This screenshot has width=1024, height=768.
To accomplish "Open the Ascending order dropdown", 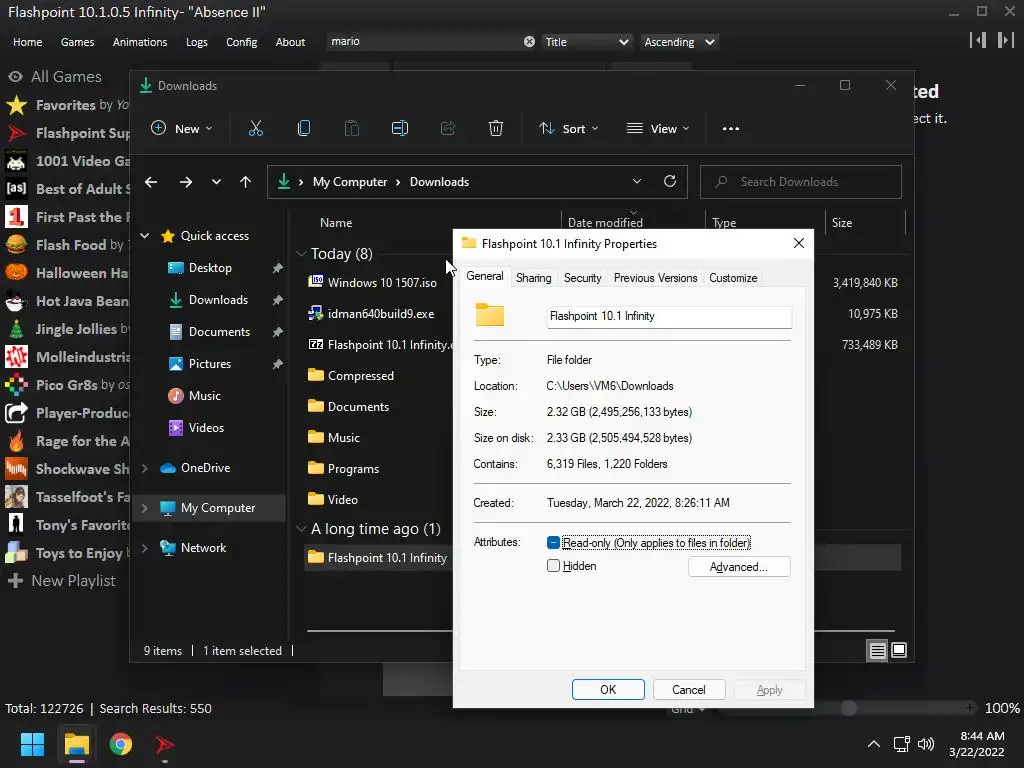I will (x=679, y=42).
